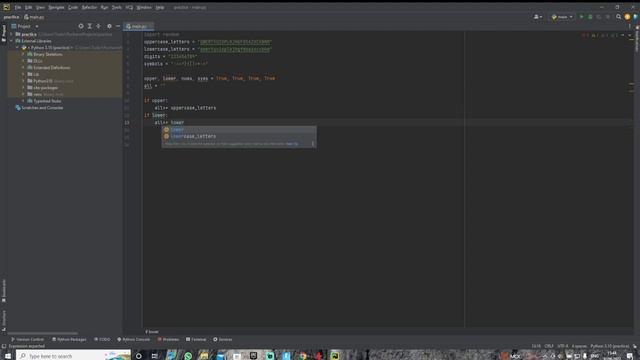Viewport: 640px width, 360px height.
Task: Click the 'lower' suggestion variable icon
Action: (x=166, y=129)
